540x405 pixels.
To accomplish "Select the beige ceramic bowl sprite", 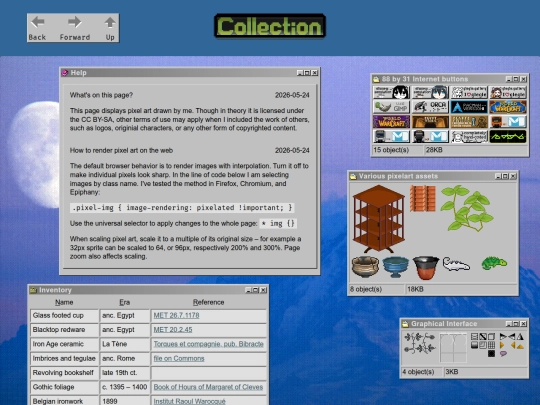I will click(x=365, y=266).
